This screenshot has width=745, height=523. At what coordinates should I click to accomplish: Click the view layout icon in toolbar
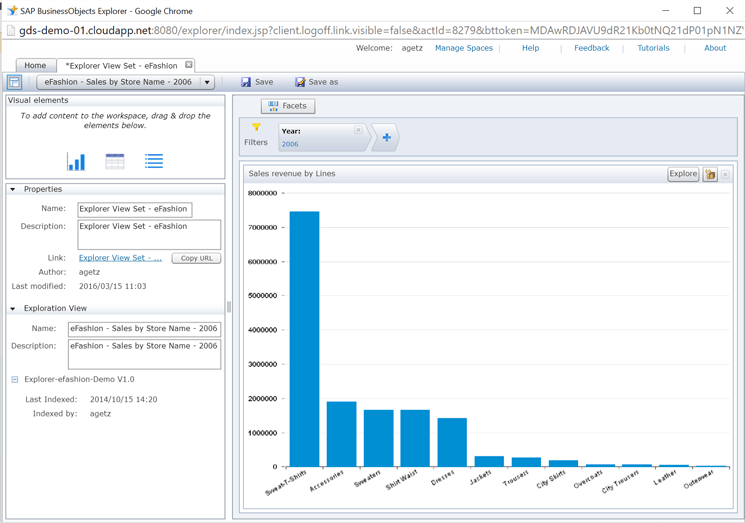click(14, 82)
